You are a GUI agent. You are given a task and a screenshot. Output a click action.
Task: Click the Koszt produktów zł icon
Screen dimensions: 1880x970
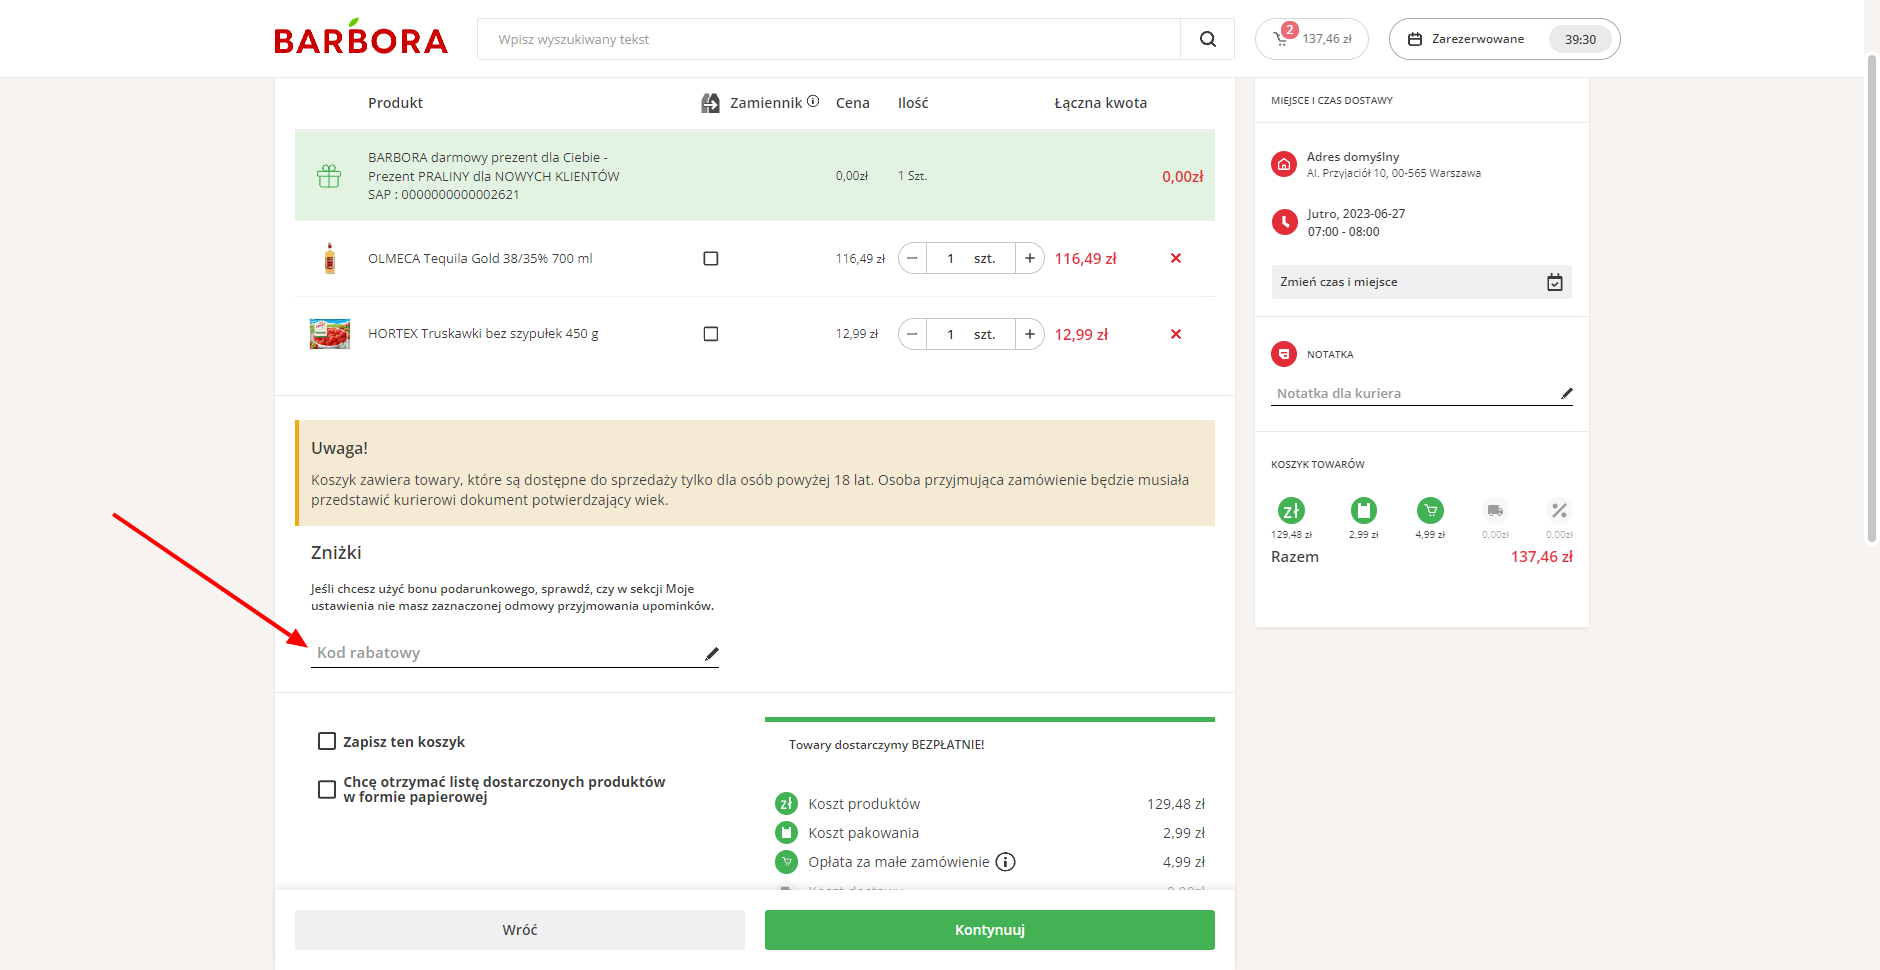tap(786, 804)
